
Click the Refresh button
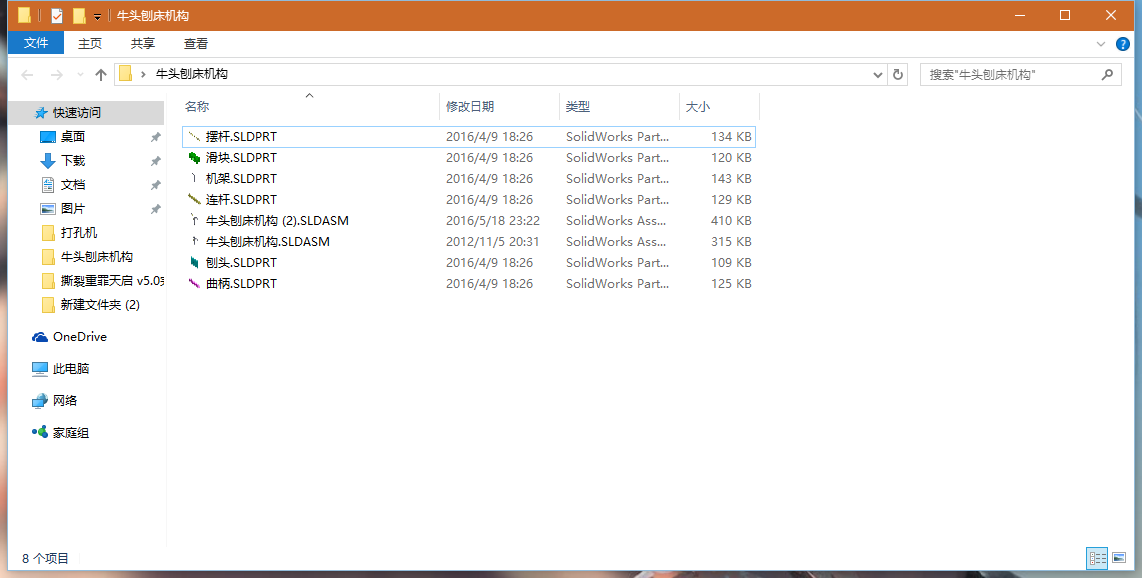(897, 74)
